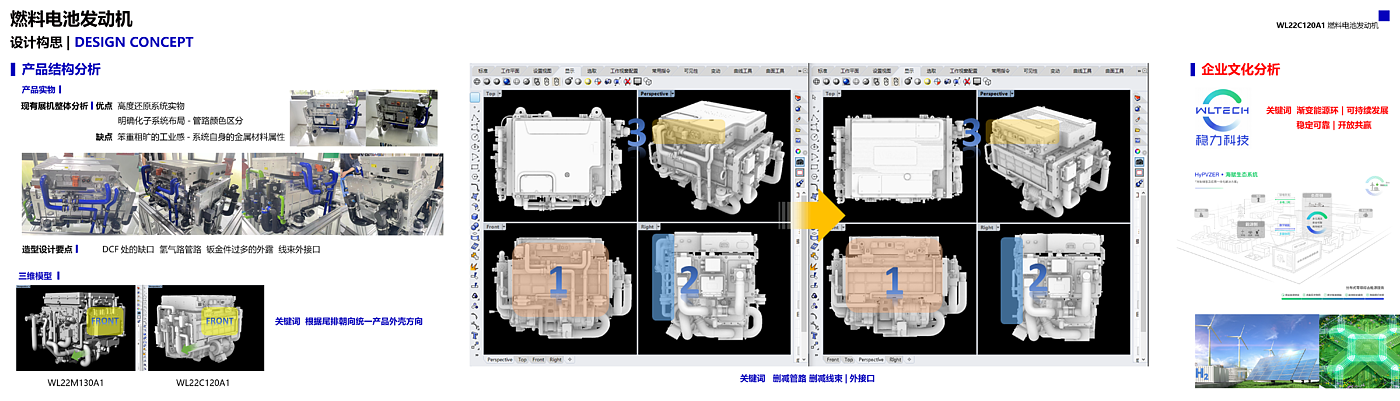Expand Top viewport menu arrow in left window
Screen dimensions: 1400x401
pos(500,94)
